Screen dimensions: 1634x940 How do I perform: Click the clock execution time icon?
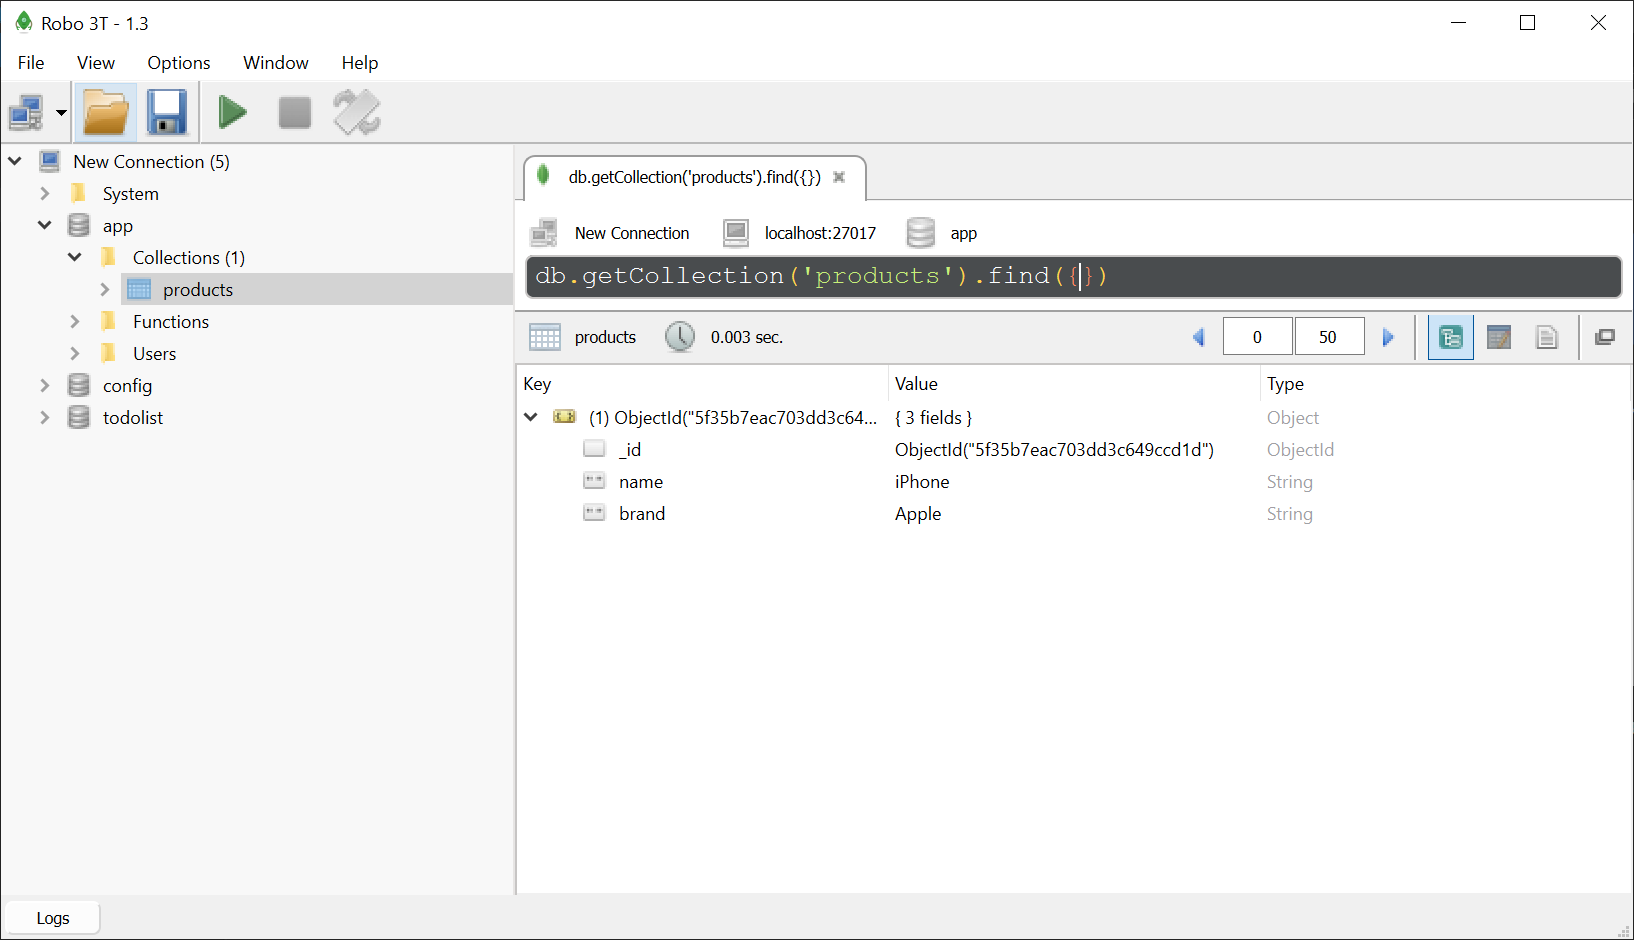coord(680,337)
